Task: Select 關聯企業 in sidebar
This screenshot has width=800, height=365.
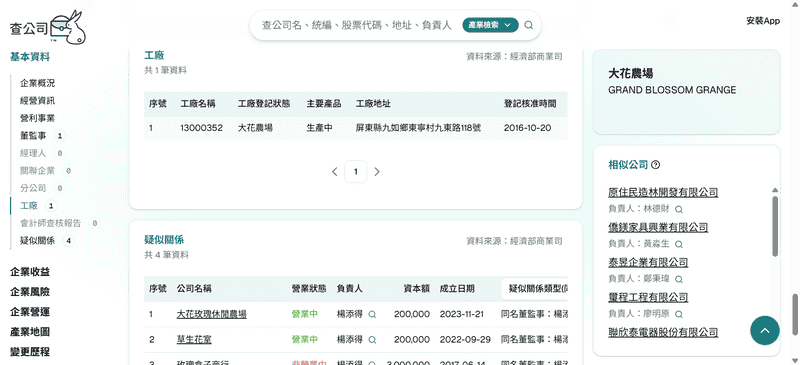Action: [37, 171]
